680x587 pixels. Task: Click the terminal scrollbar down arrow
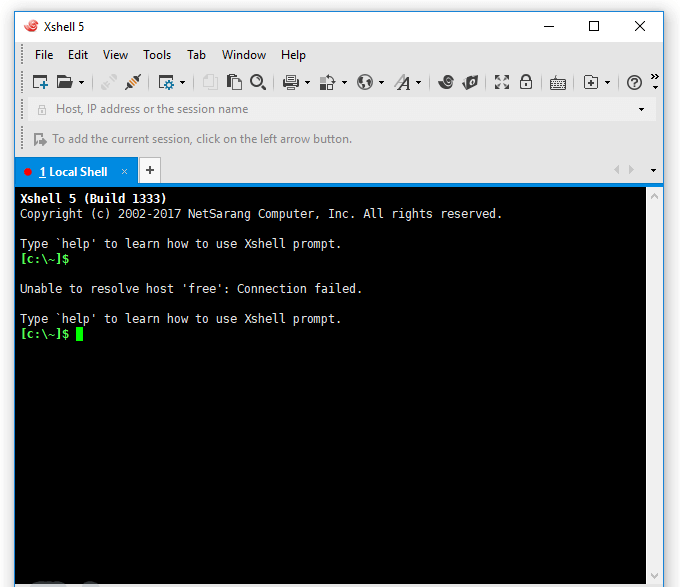click(x=654, y=576)
